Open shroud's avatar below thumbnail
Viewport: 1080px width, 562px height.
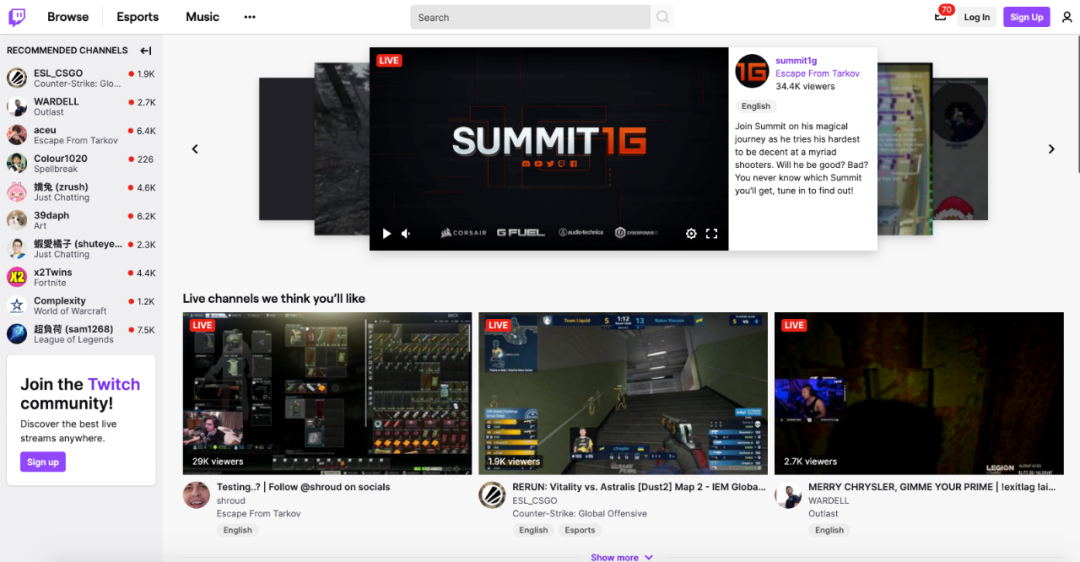[x=196, y=495]
